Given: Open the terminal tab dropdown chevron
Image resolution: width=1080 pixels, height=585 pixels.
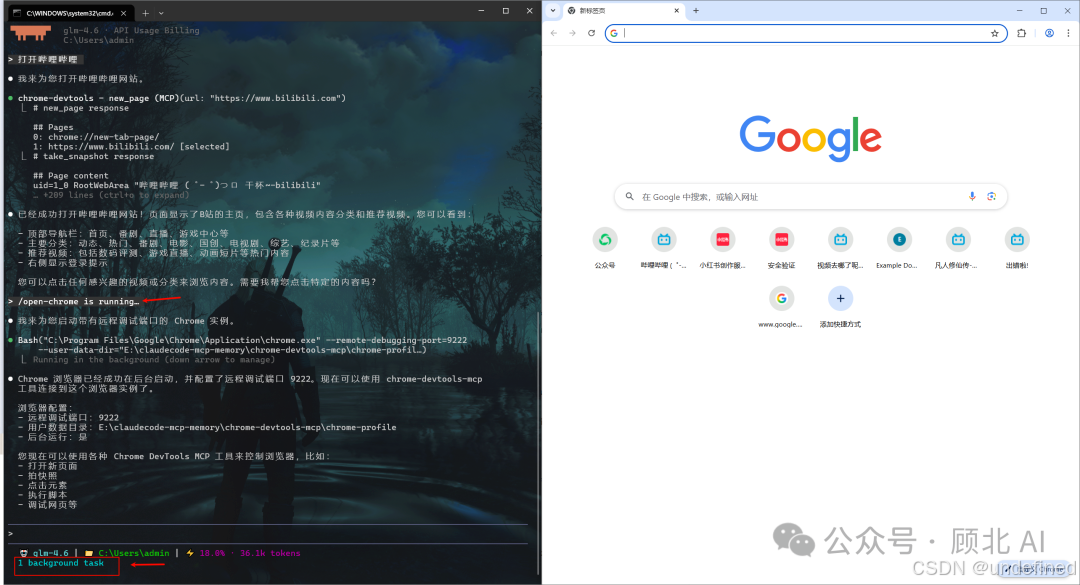Looking at the screenshot, I should [163, 13].
